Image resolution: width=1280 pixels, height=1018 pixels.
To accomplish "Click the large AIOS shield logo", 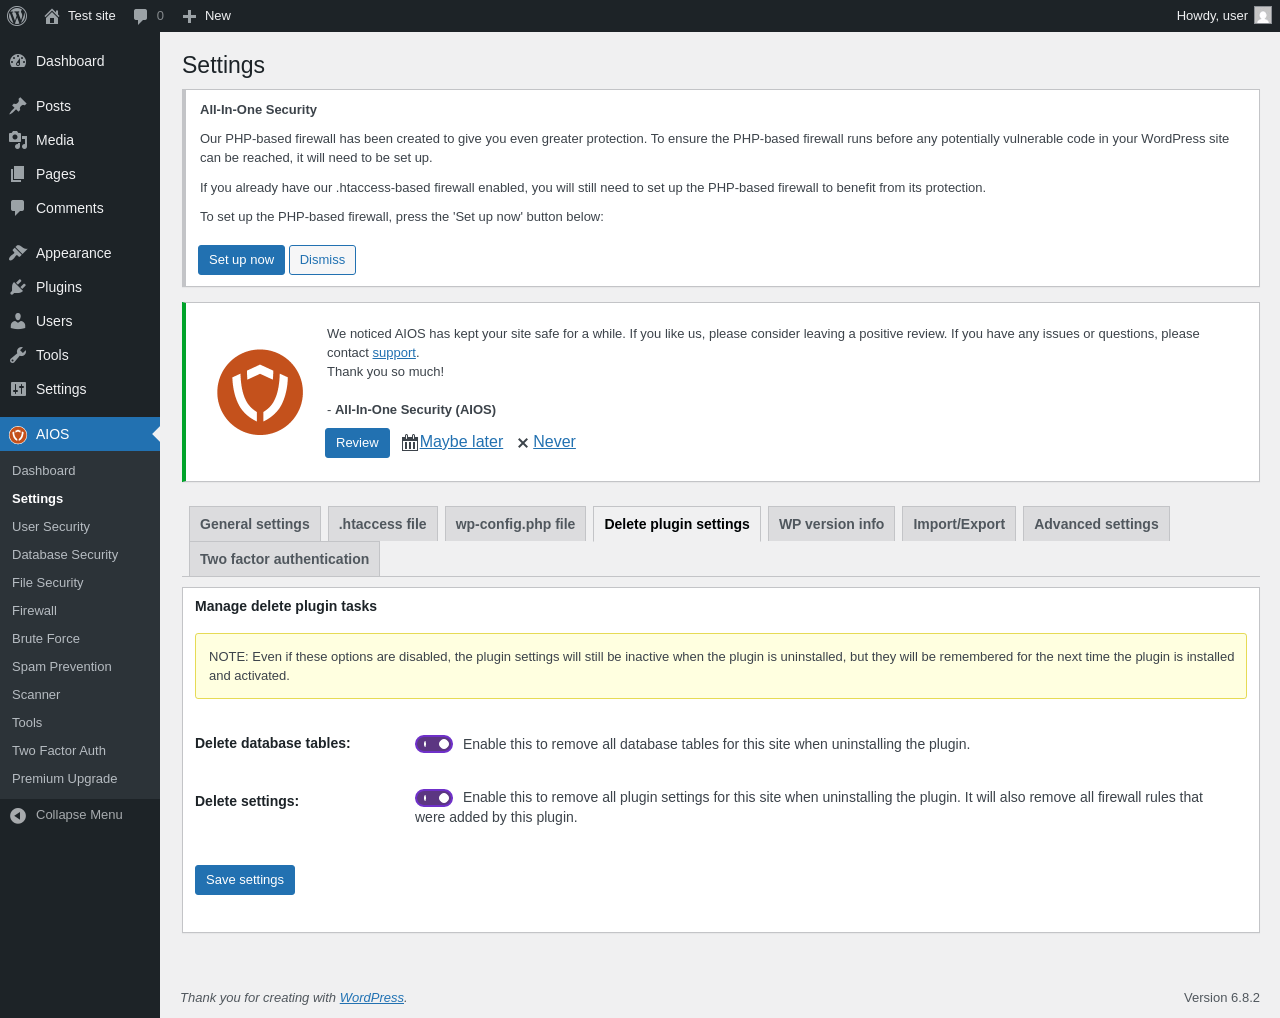I will pyautogui.click(x=260, y=392).
